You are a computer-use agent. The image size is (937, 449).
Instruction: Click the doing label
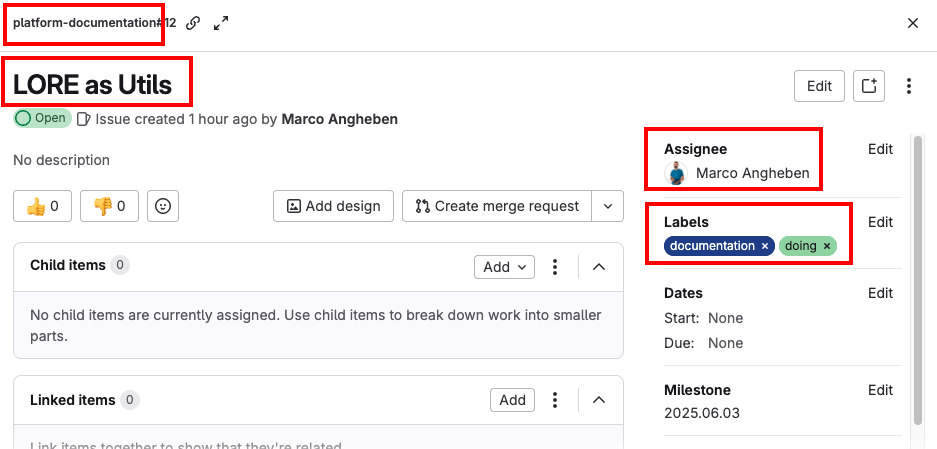pyautogui.click(x=801, y=246)
